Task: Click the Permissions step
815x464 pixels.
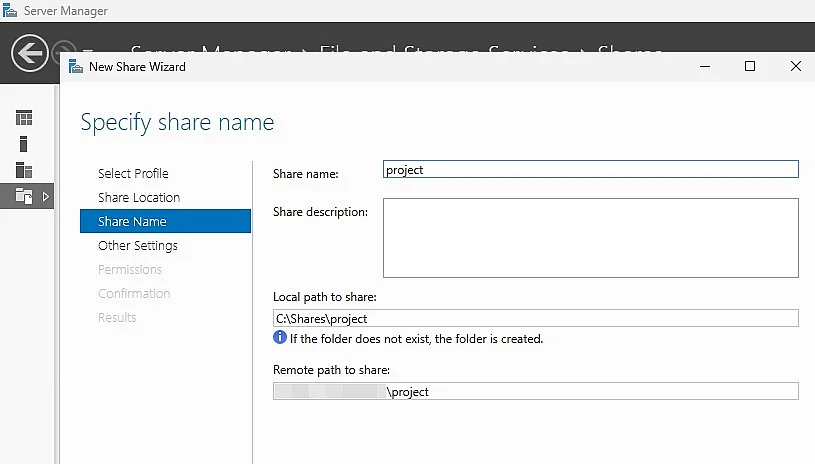Action: [130, 270]
